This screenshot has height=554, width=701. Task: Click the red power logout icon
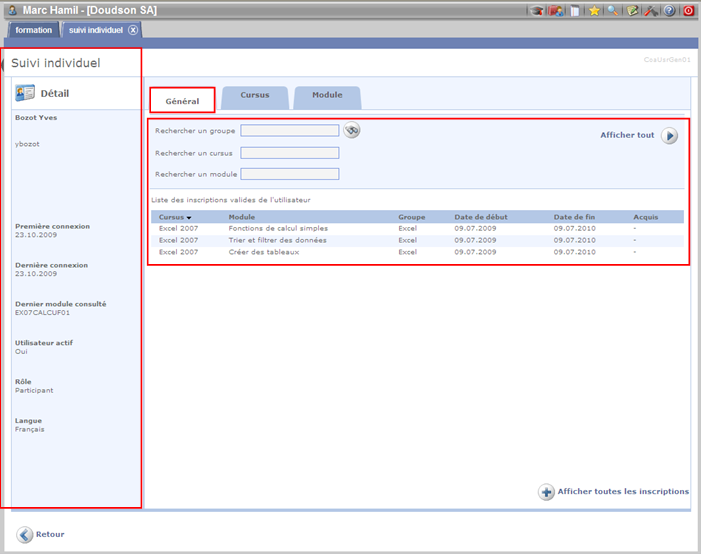(x=688, y=11)
